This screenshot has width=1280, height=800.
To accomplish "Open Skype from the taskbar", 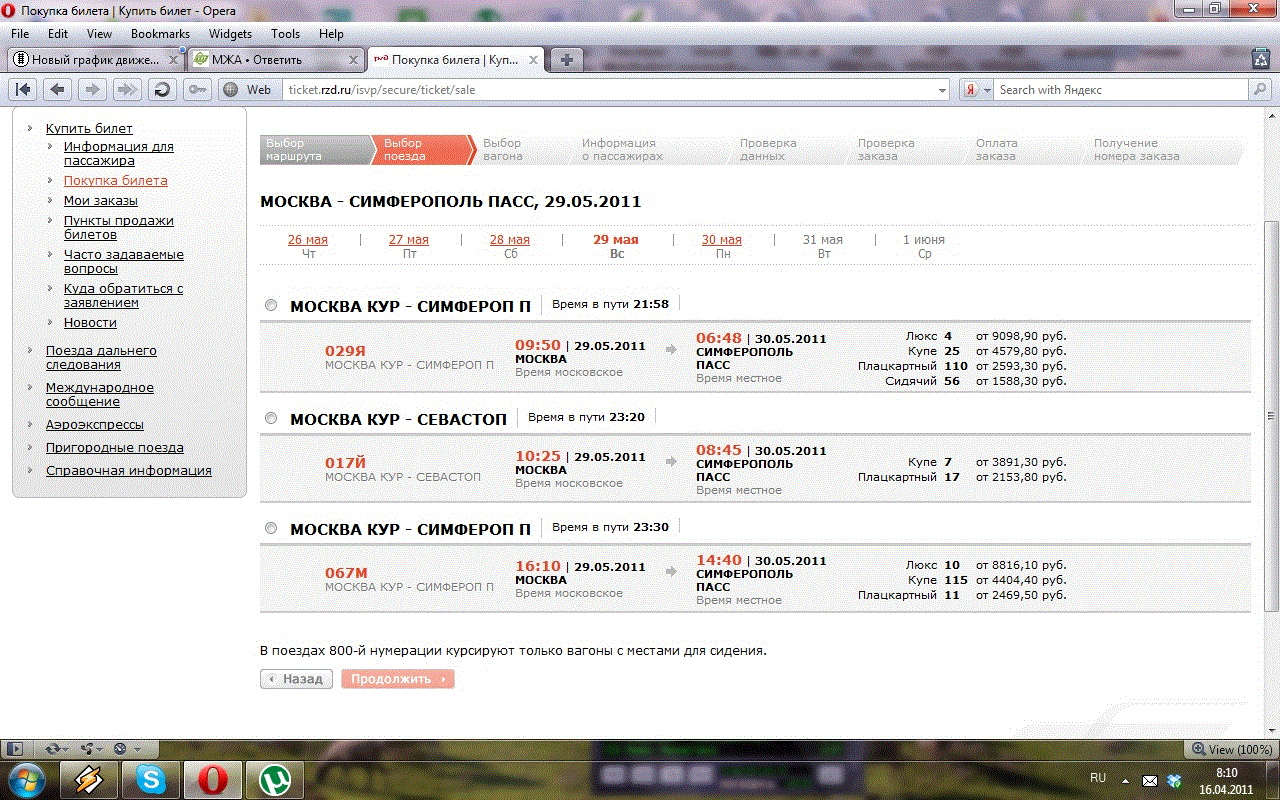I will pos(151,778).
